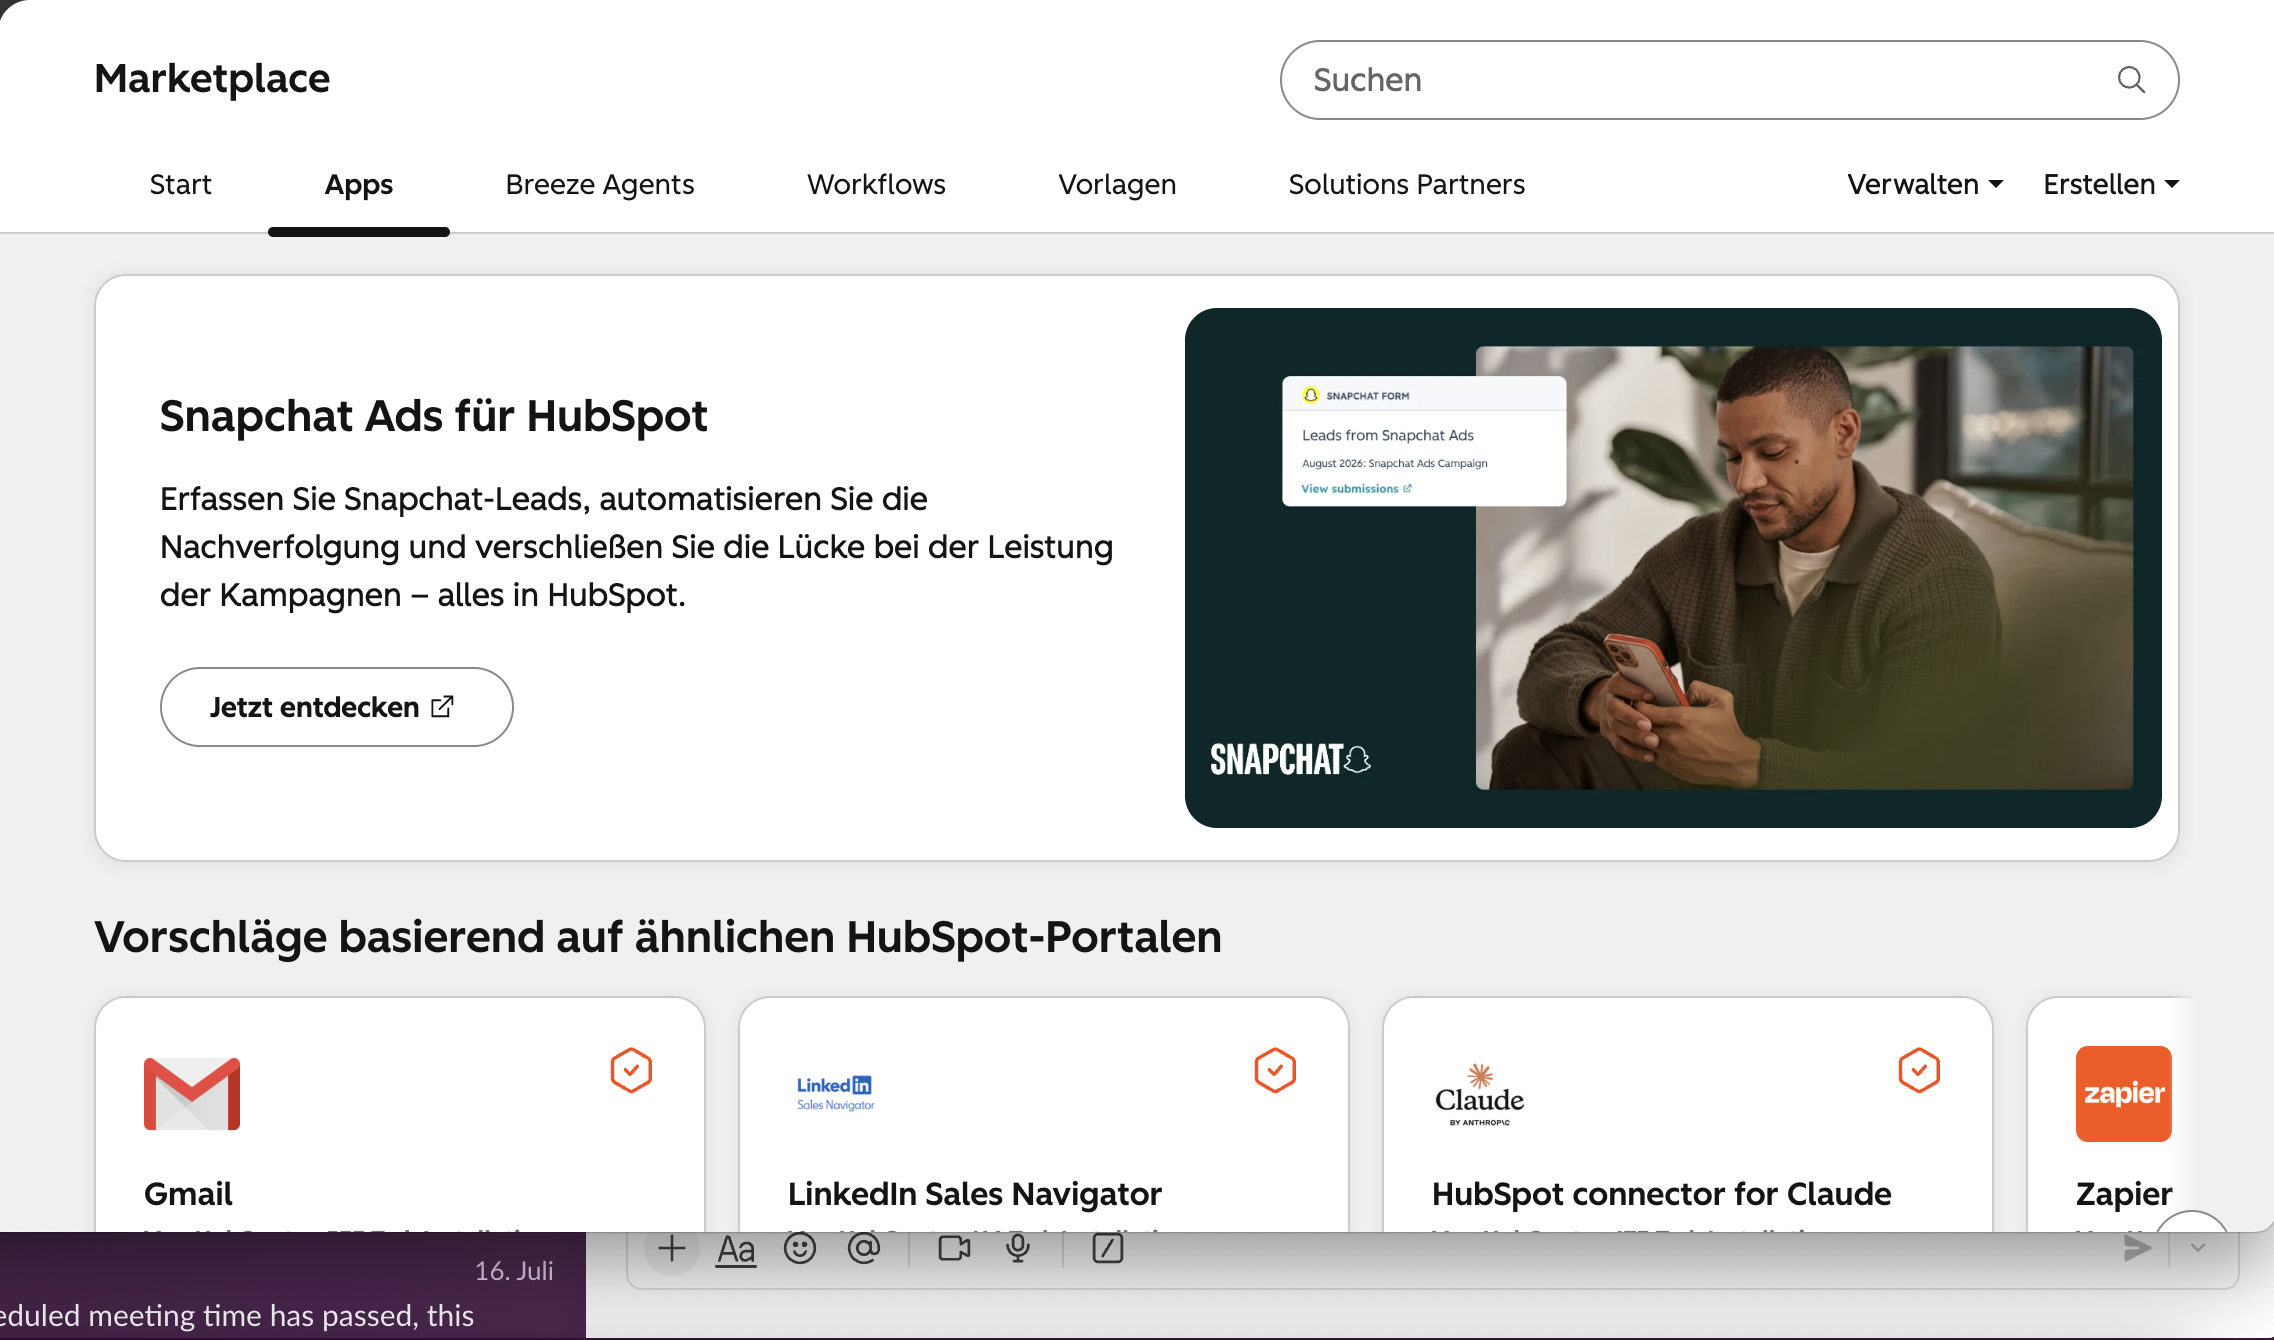Open LinkedIn Sales Navigator app title
Image resolution: width=2274 pixels, height=1340 pixels.
[x=975, y=1194]
